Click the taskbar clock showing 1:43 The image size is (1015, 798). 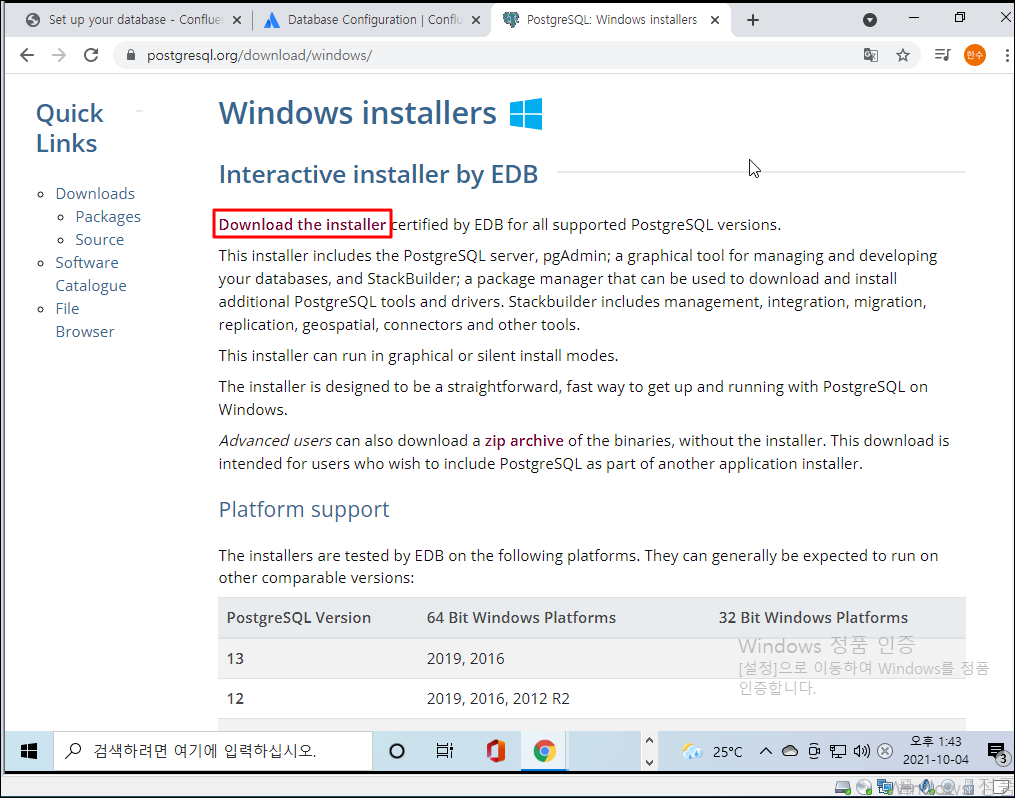pyautogui.click(x=935, y=751)
